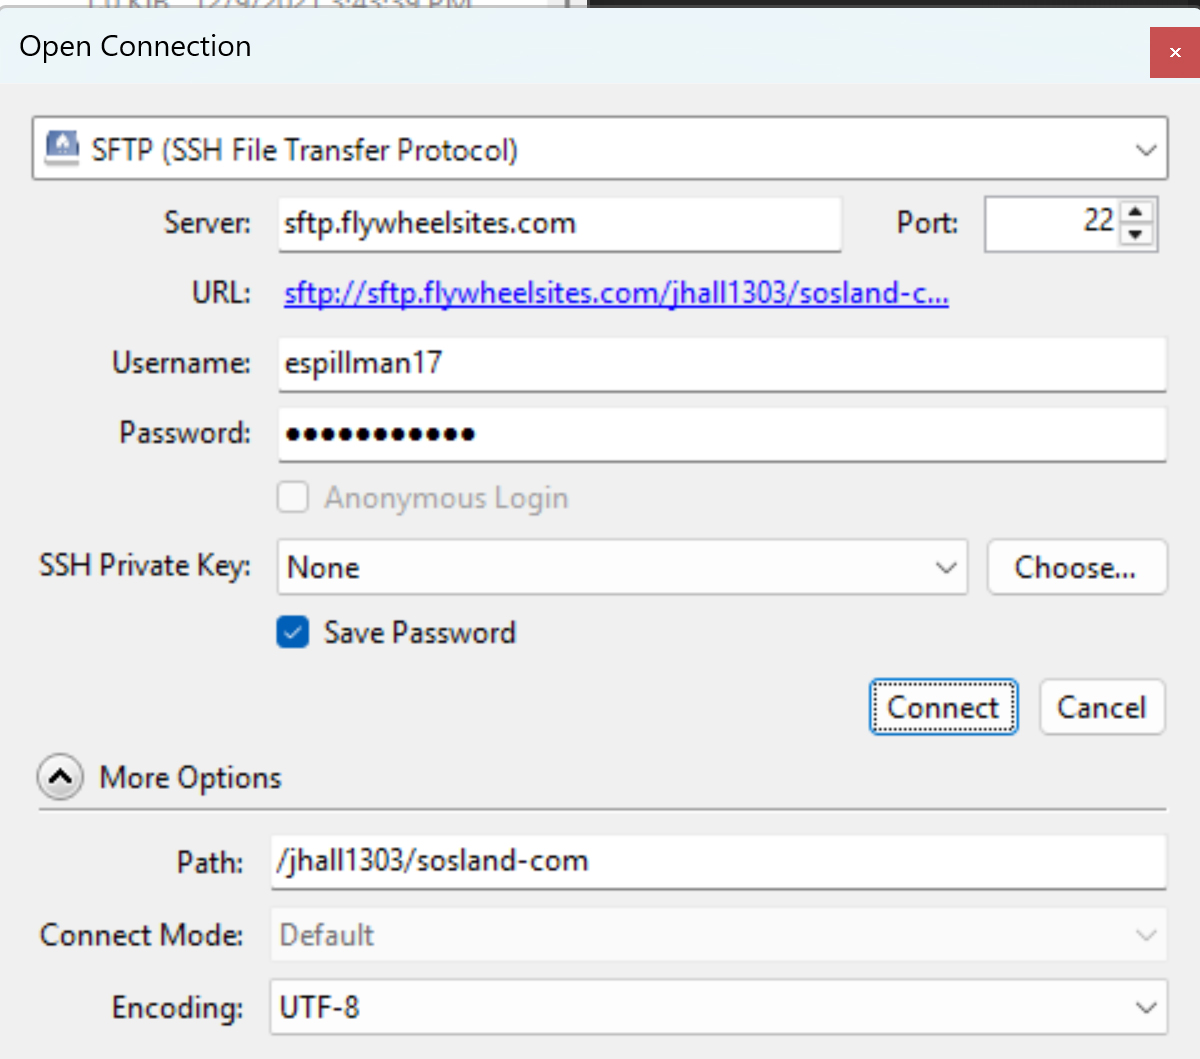The width and height of the screenshot is (1200, 1059).
Task: Open the sftp.flywheelsites.com URL link
Action: point(616,293)
